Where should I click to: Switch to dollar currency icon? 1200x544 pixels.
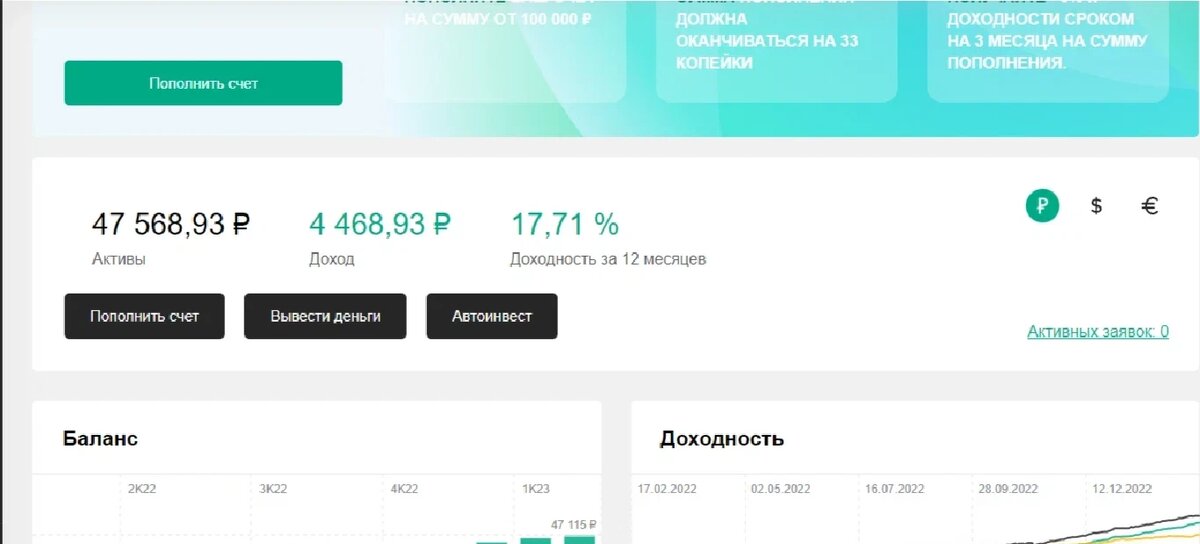pos(1096,206)
